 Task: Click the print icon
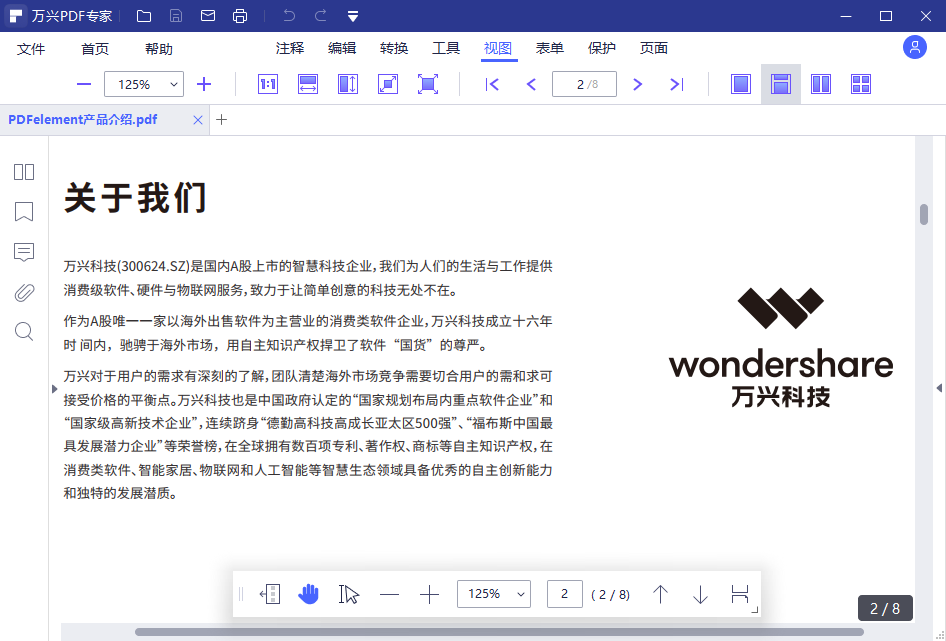point(239,16)
